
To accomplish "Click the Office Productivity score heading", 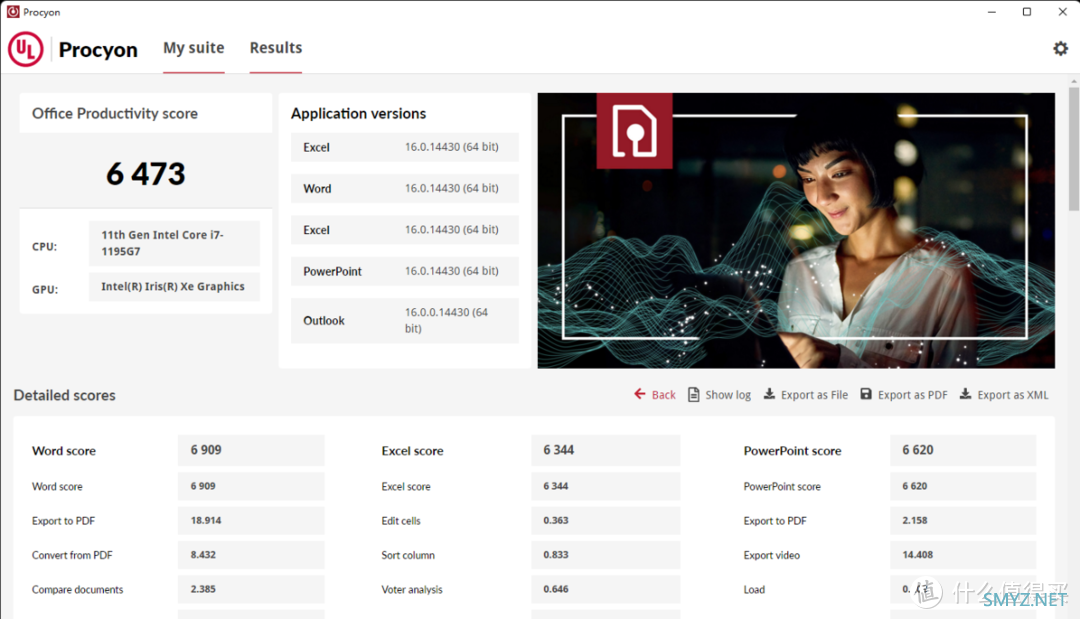I will point(115,114).
